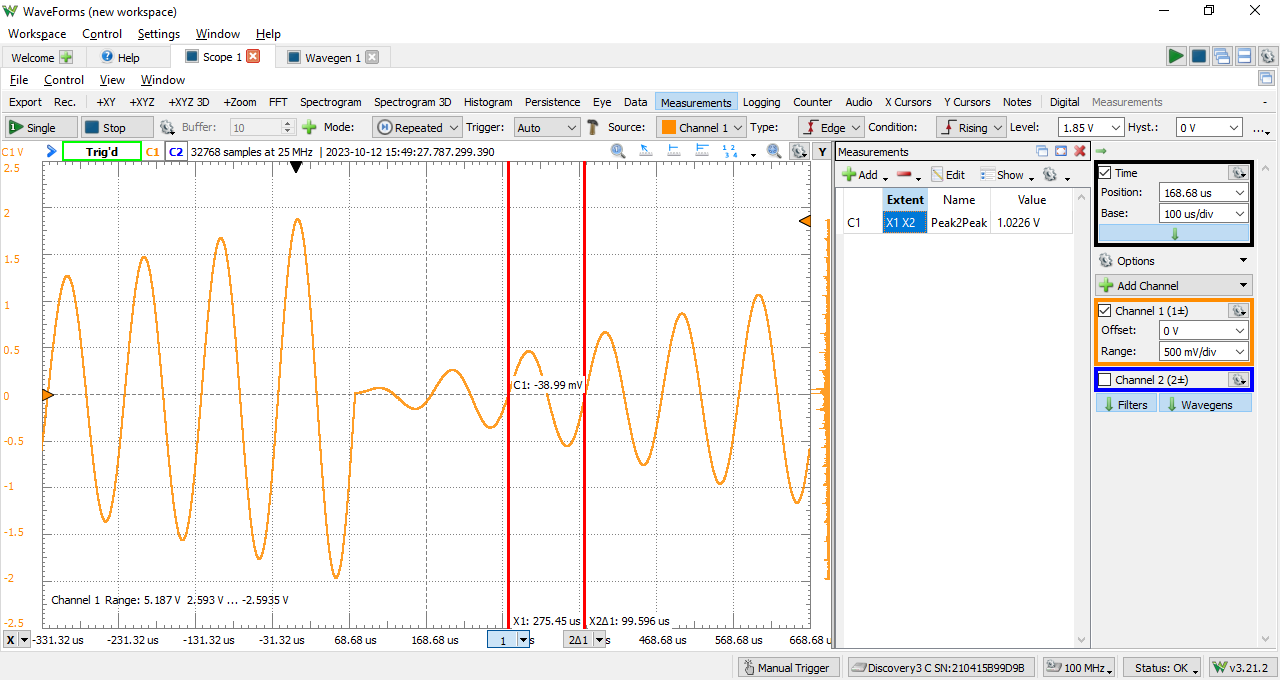Select the zoom-to-point magnifier icon
This screenshot has height=680, width=1280.
coord(617,151)
